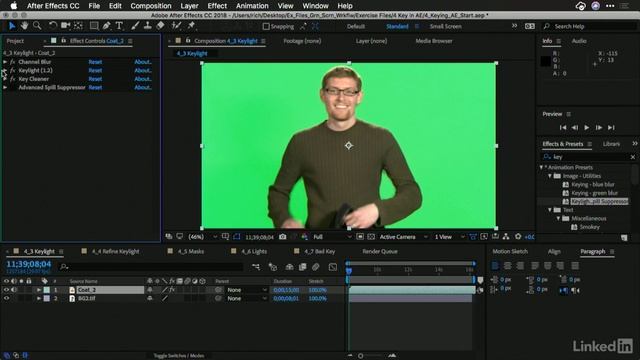Open the 1 View layout dropdown

click(x=449, y=237)
